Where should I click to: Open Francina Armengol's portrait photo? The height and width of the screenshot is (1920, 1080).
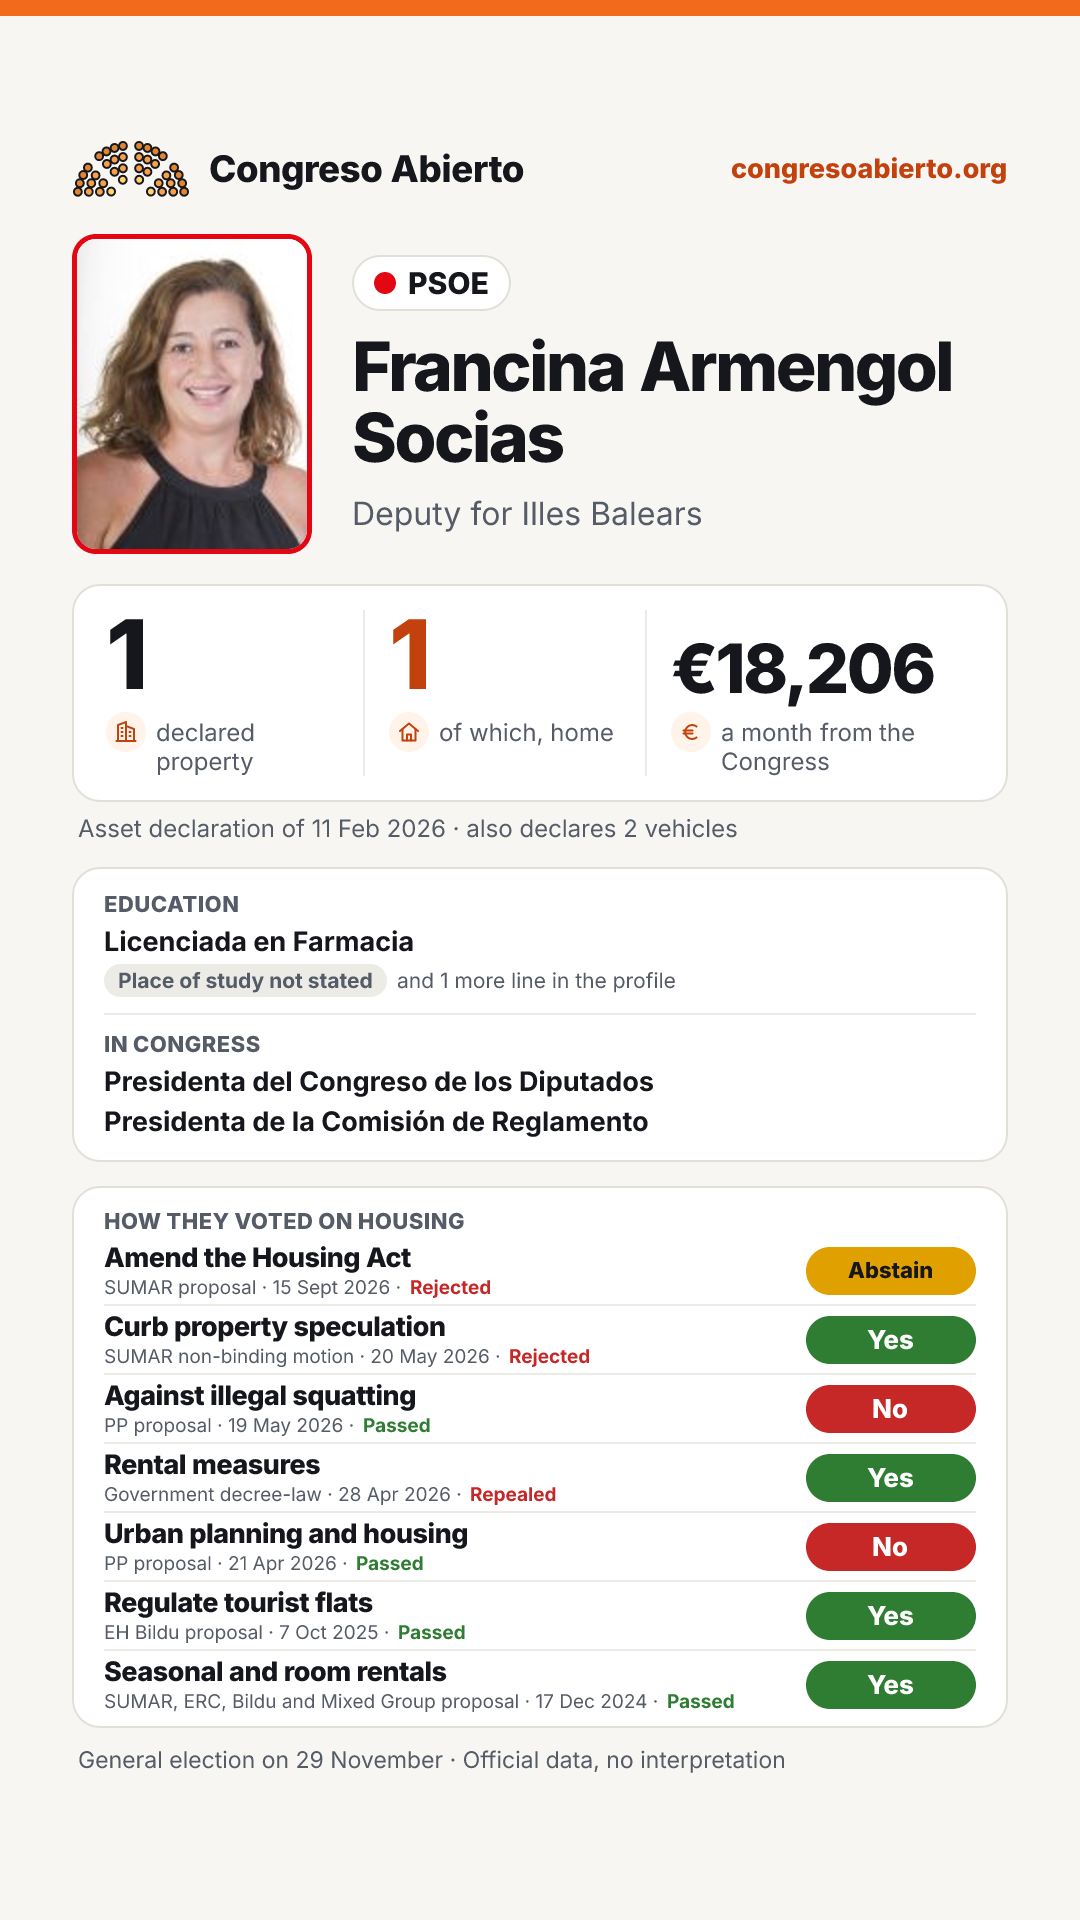point(192,394)
